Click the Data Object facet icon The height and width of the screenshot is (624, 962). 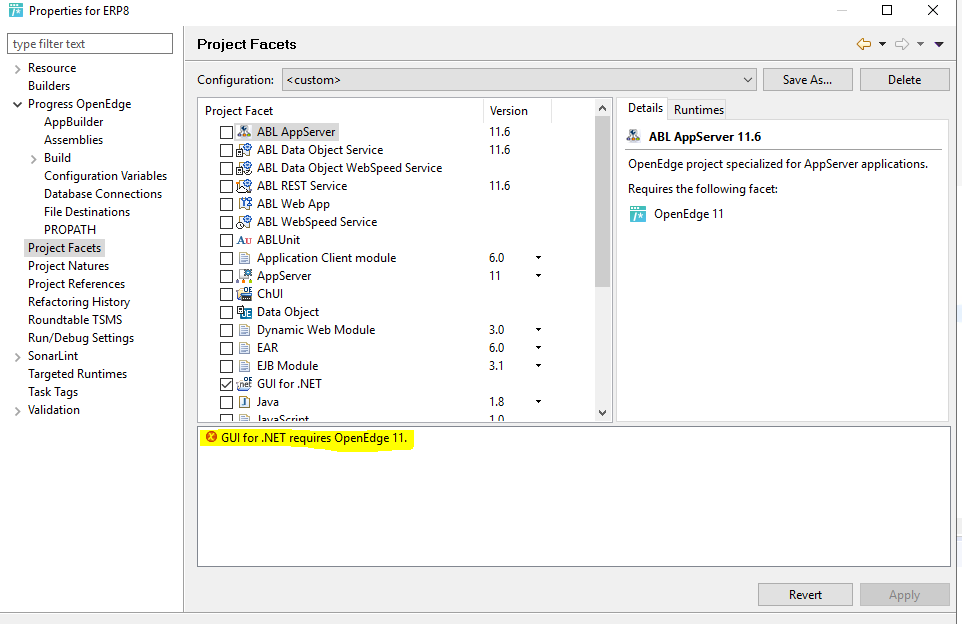click(x=244, y=312)
